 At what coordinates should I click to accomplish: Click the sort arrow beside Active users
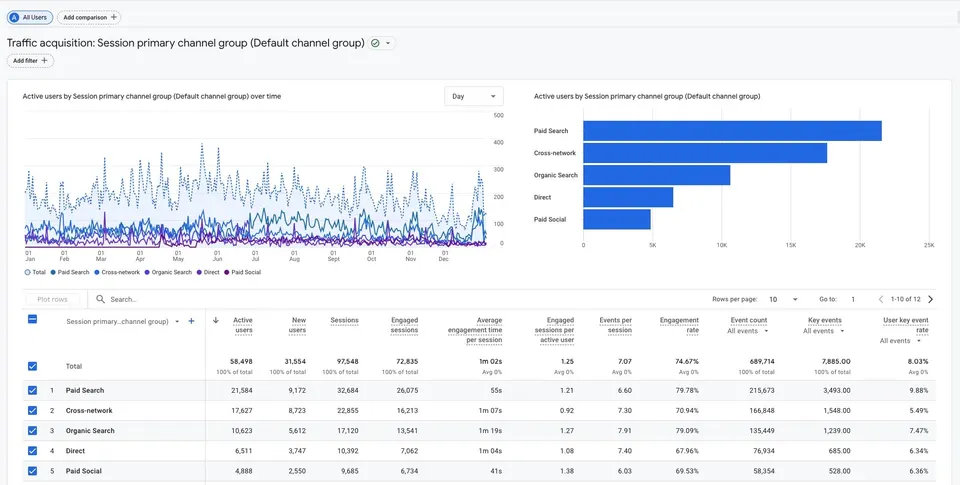(x=216, y=320)
